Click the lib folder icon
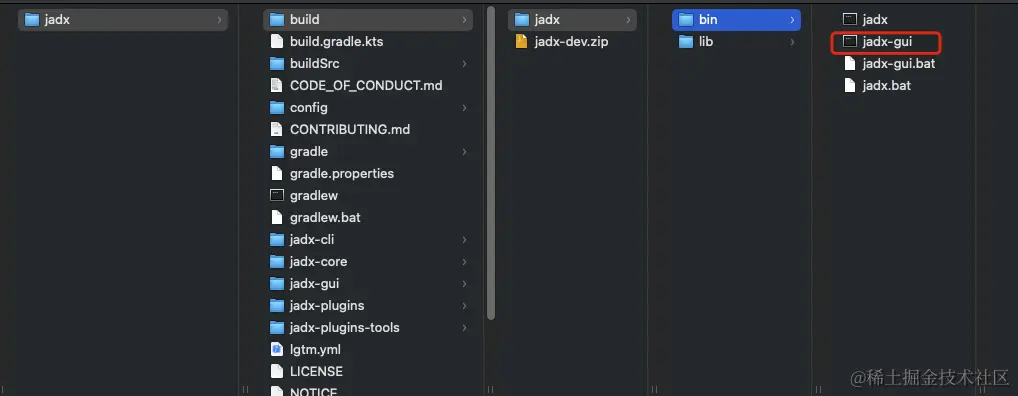The width and height of the screenshot is (1018, 396). pyautogui.click(x=686, y=42)
